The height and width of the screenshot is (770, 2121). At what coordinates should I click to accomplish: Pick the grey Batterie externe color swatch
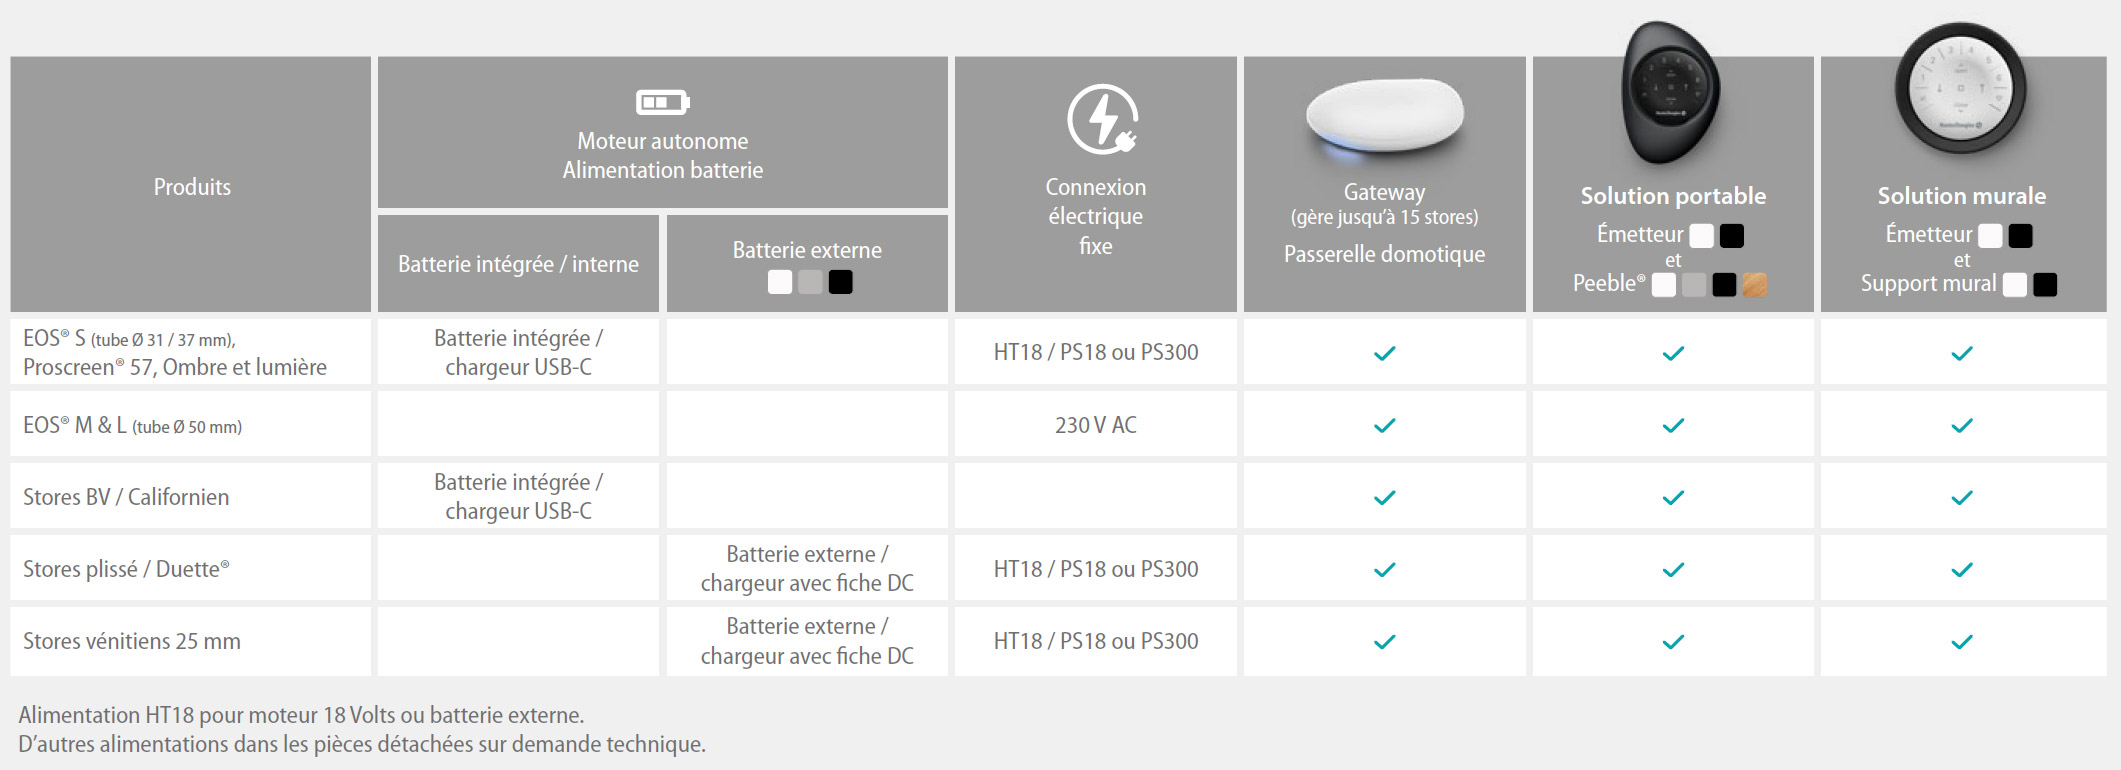811,282
